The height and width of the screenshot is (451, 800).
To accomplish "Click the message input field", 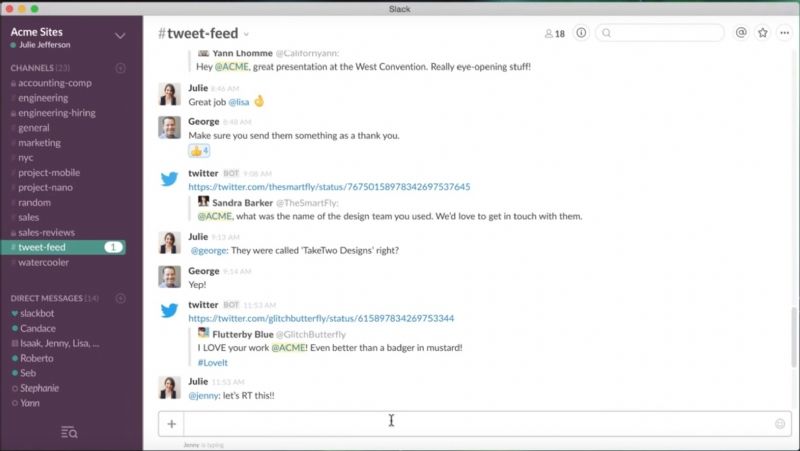I will tap(478, 423).
